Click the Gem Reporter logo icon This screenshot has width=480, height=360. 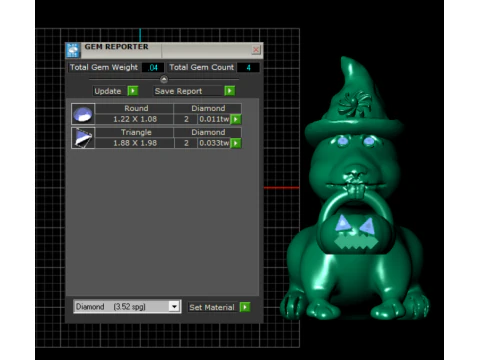pyautogui.click(x=73, y=50)
